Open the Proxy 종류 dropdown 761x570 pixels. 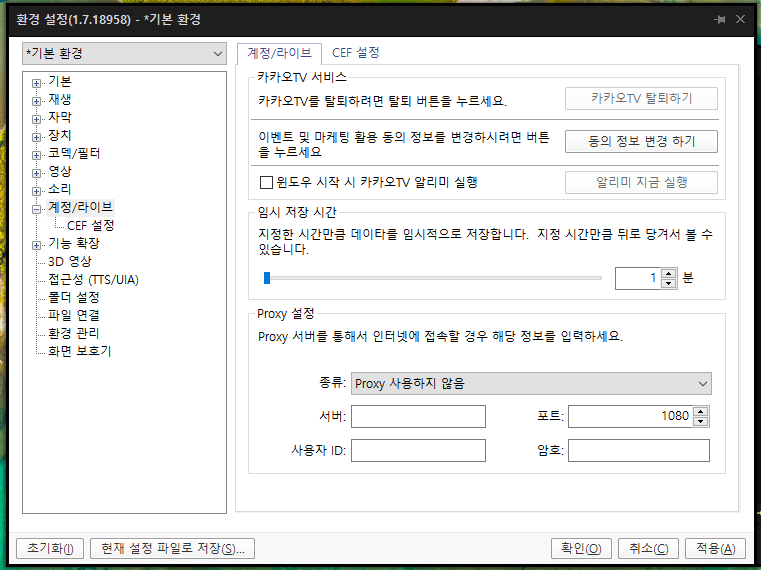pyautogui.click(x=531, y=384)
